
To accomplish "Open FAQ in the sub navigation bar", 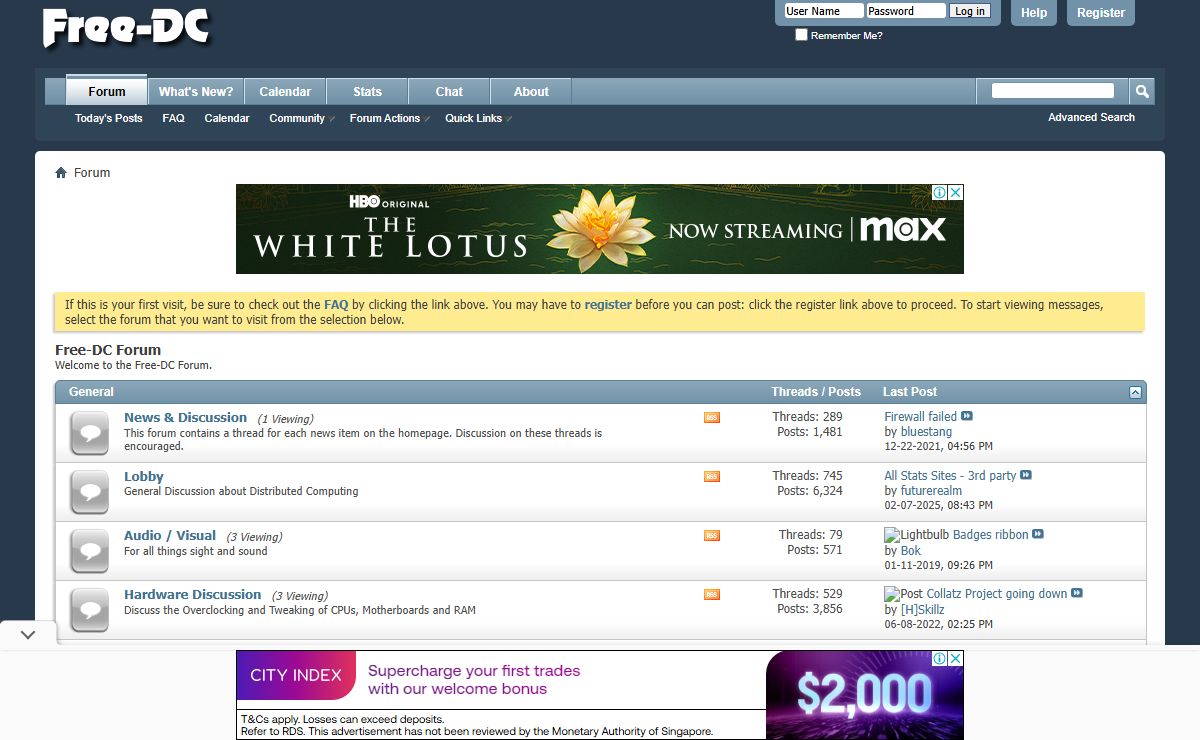I will (173, 118).
